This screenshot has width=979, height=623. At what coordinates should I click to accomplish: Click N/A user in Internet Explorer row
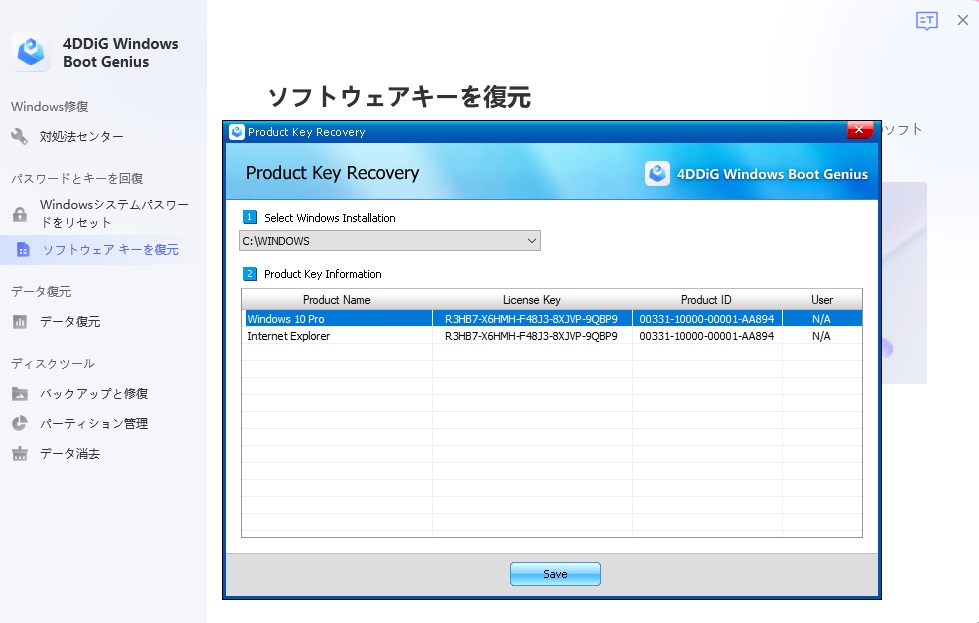[821, 336]
